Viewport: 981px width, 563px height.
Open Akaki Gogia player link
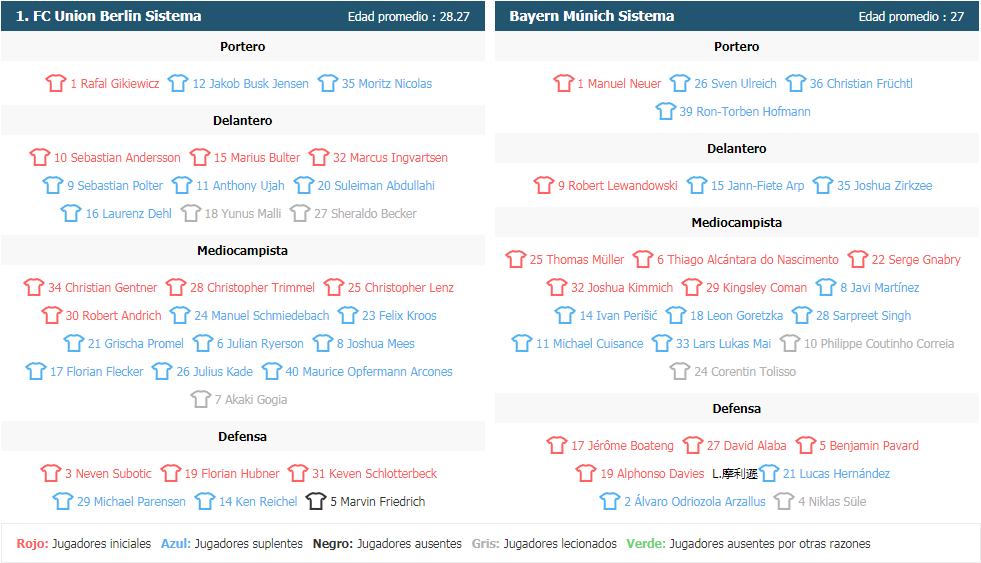(x=251, y=400)
